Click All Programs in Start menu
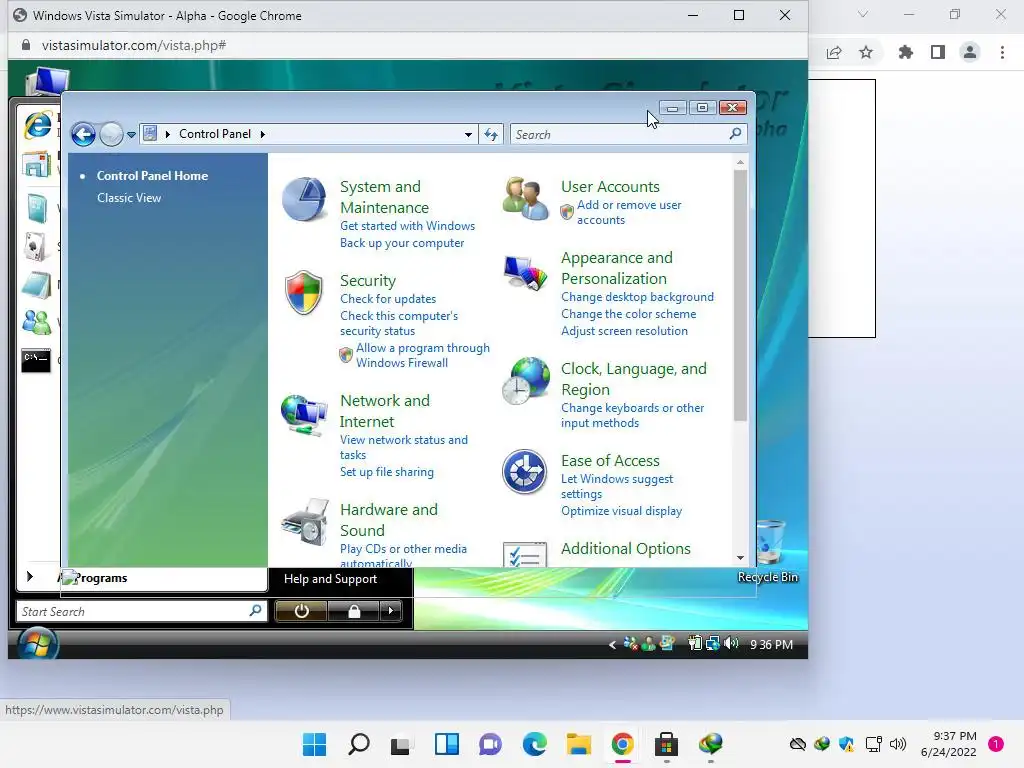 (92, 578)
